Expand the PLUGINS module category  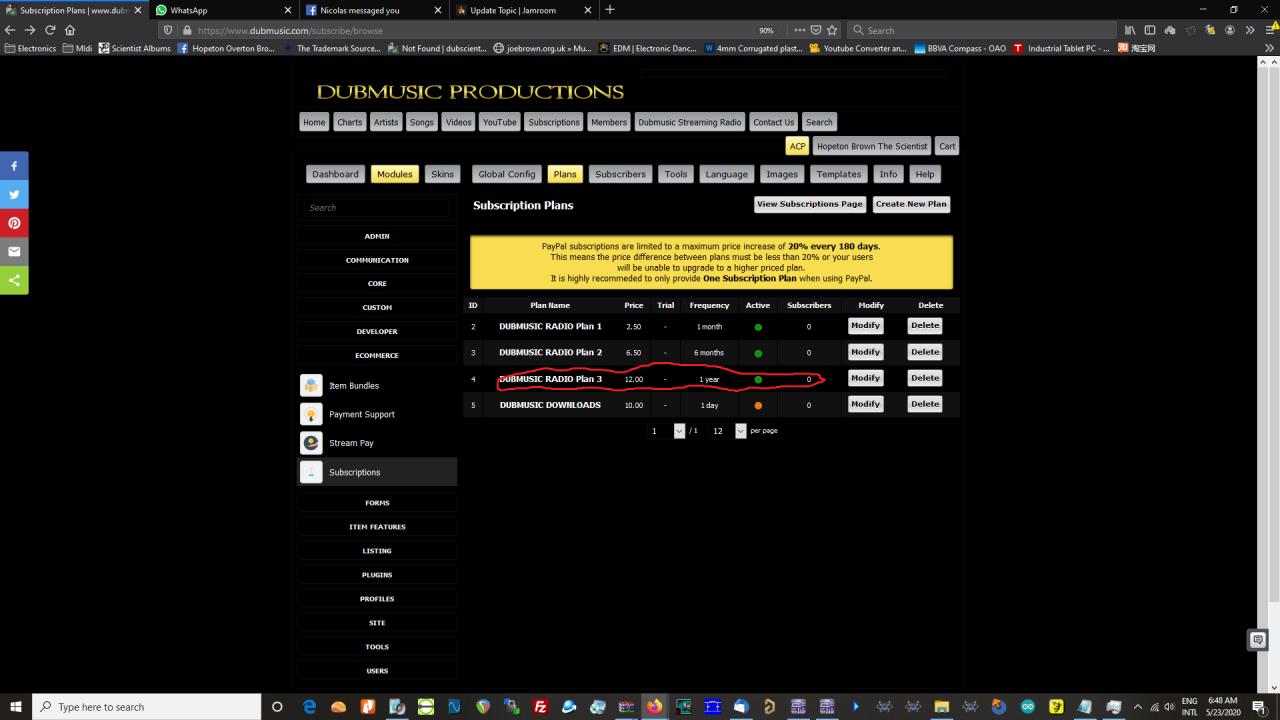pos(377,575)
